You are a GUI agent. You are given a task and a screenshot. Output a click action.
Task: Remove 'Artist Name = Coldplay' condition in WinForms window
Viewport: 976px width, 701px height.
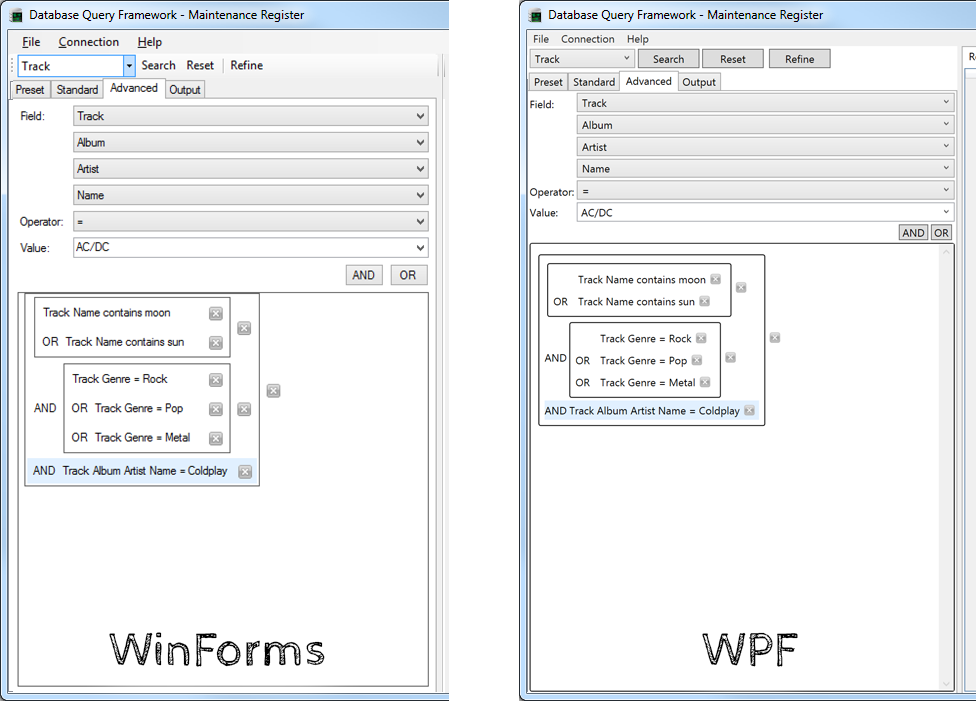click(245, 471)
